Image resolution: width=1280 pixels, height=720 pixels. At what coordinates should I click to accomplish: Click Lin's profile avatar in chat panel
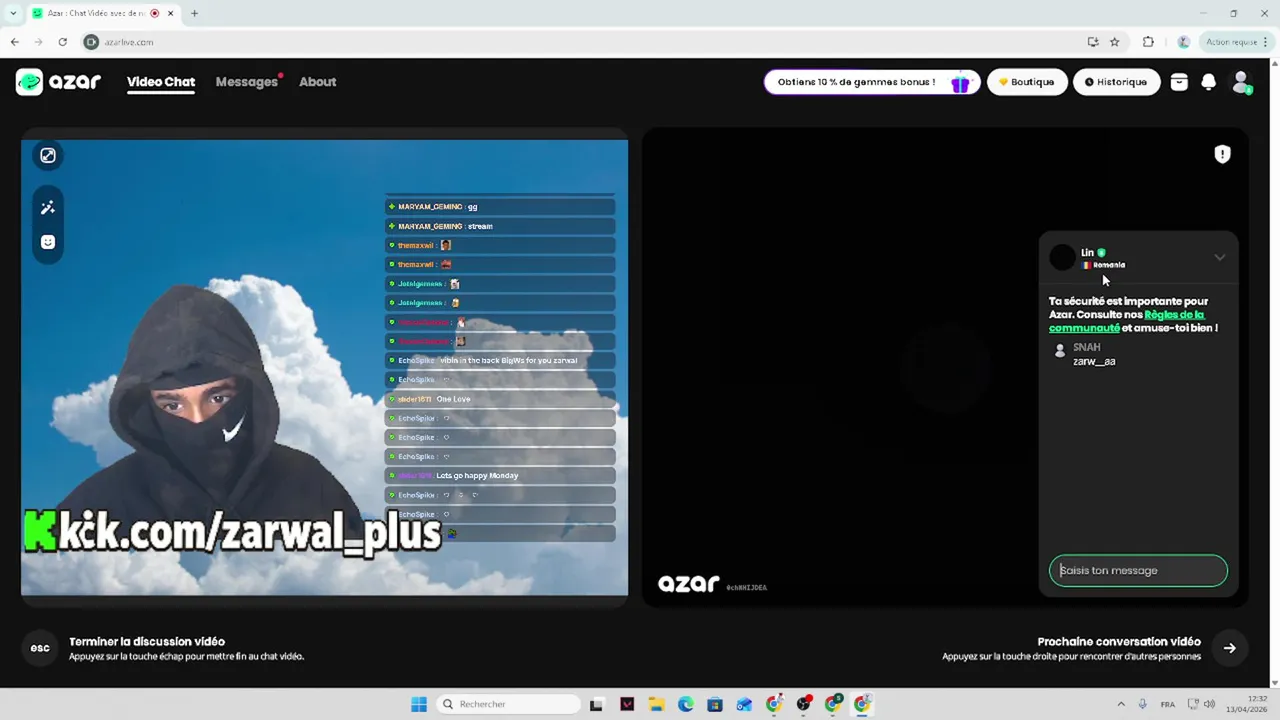1062,258
